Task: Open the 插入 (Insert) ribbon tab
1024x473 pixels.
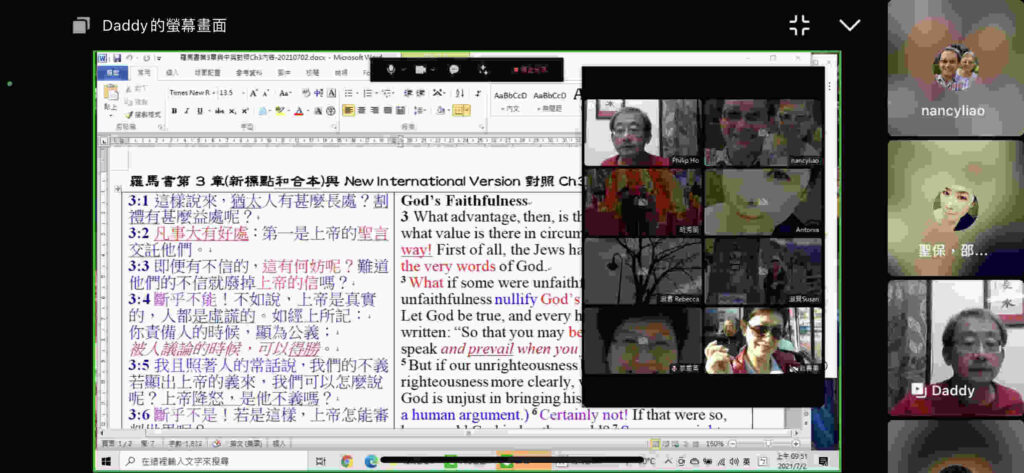Action: click(172, 73)
